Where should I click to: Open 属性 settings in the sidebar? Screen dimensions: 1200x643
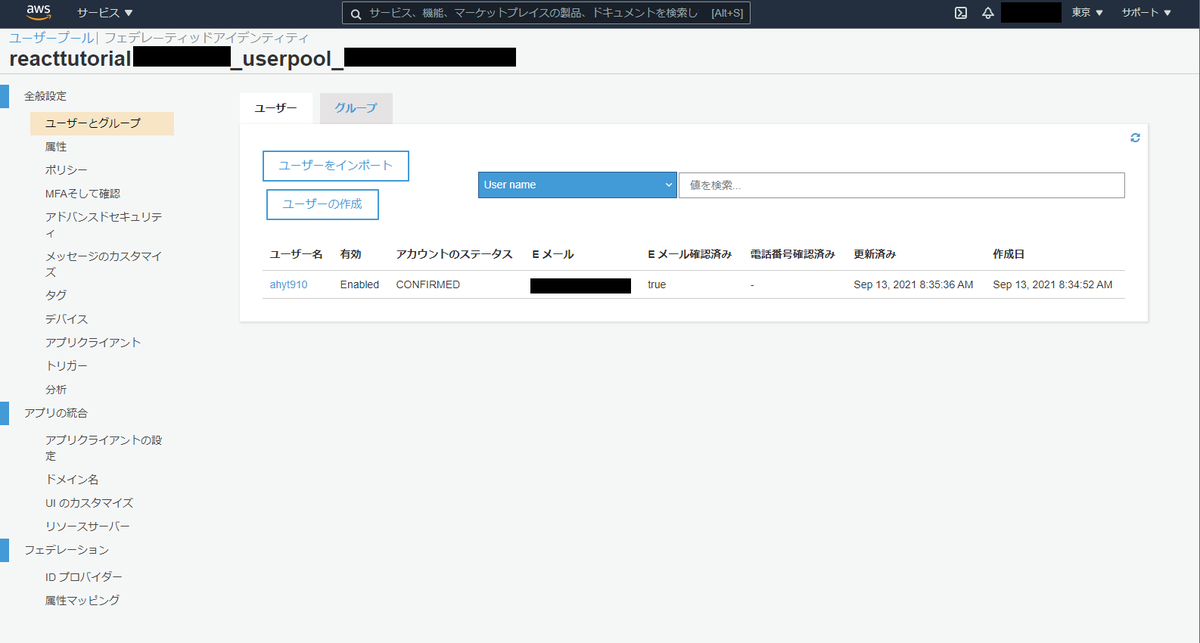point(56,147)
